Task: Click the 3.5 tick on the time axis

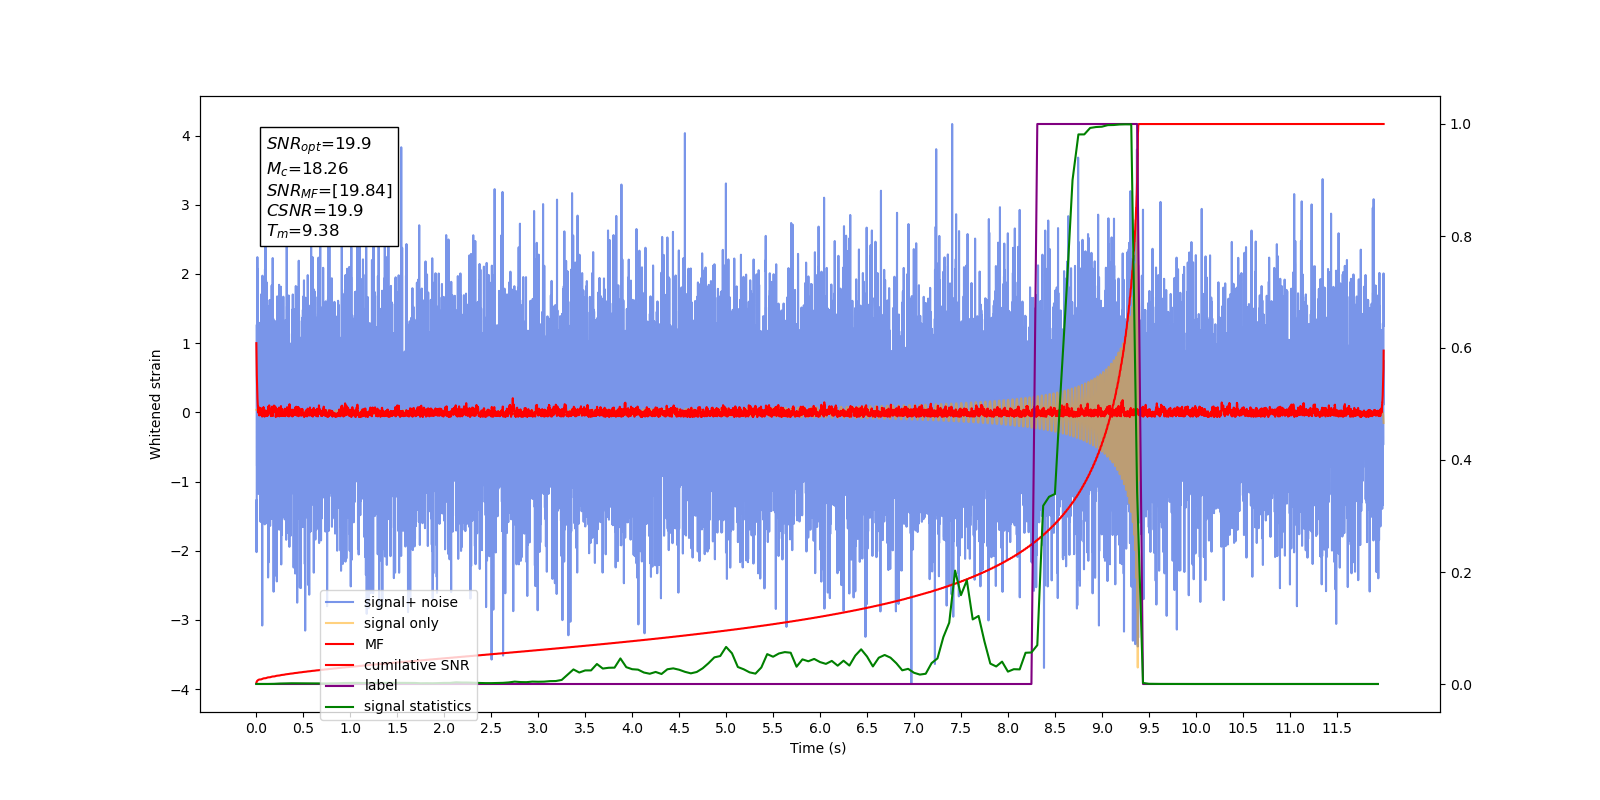Action: (x=585, y=728)
